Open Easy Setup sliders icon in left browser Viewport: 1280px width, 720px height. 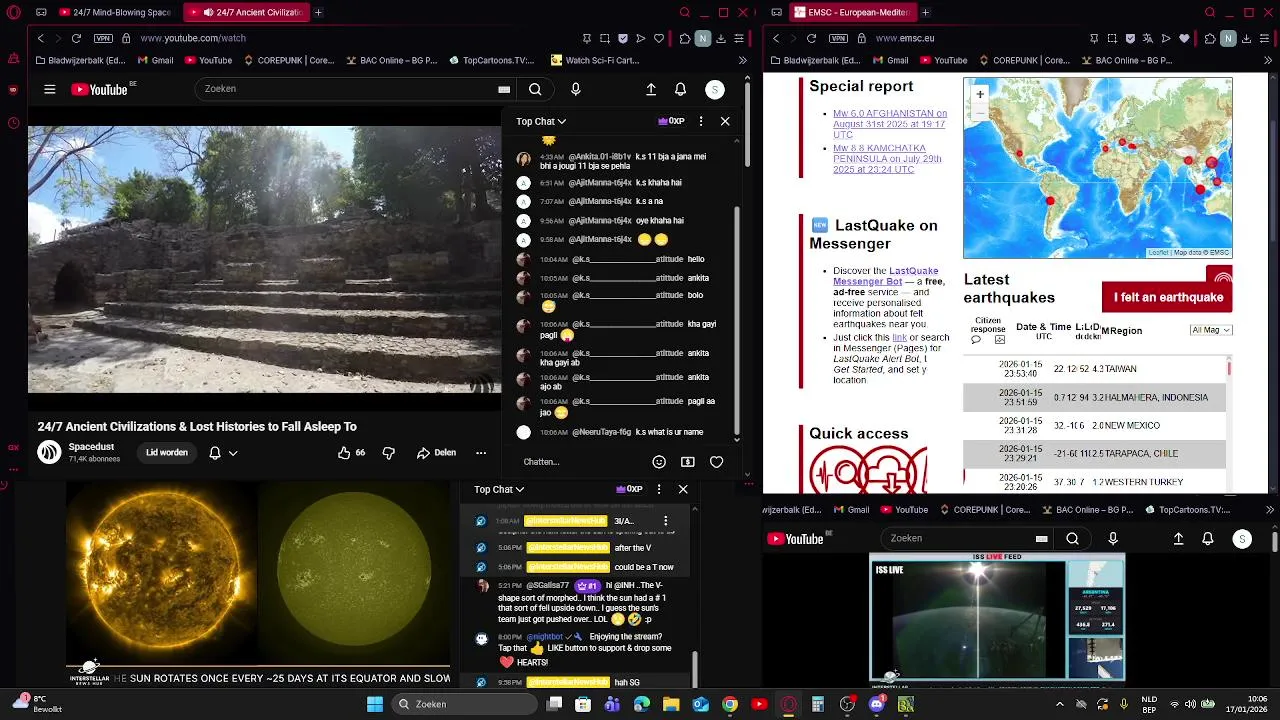739,38
